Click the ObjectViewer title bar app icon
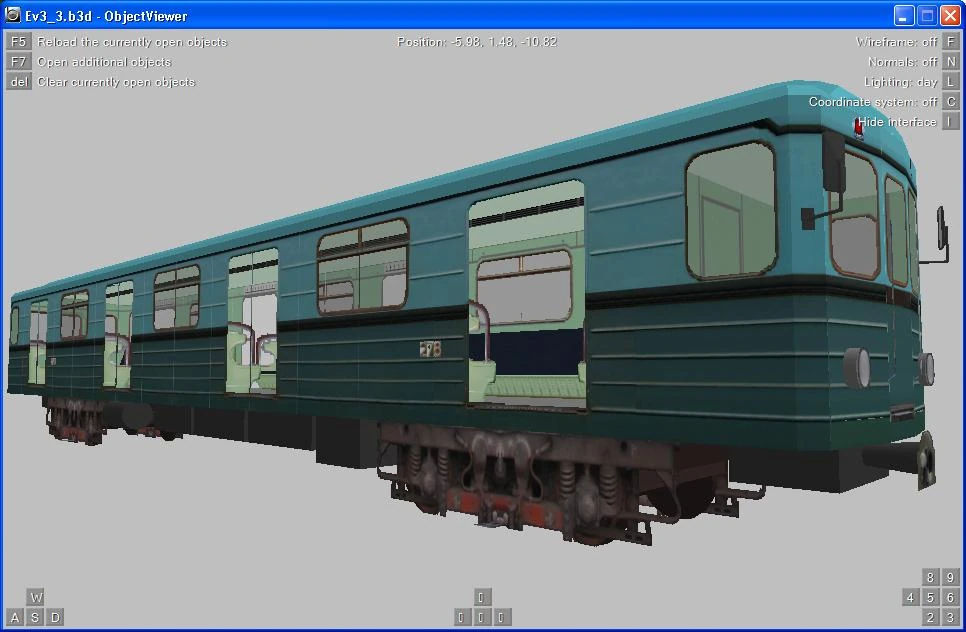 (12, 15)
